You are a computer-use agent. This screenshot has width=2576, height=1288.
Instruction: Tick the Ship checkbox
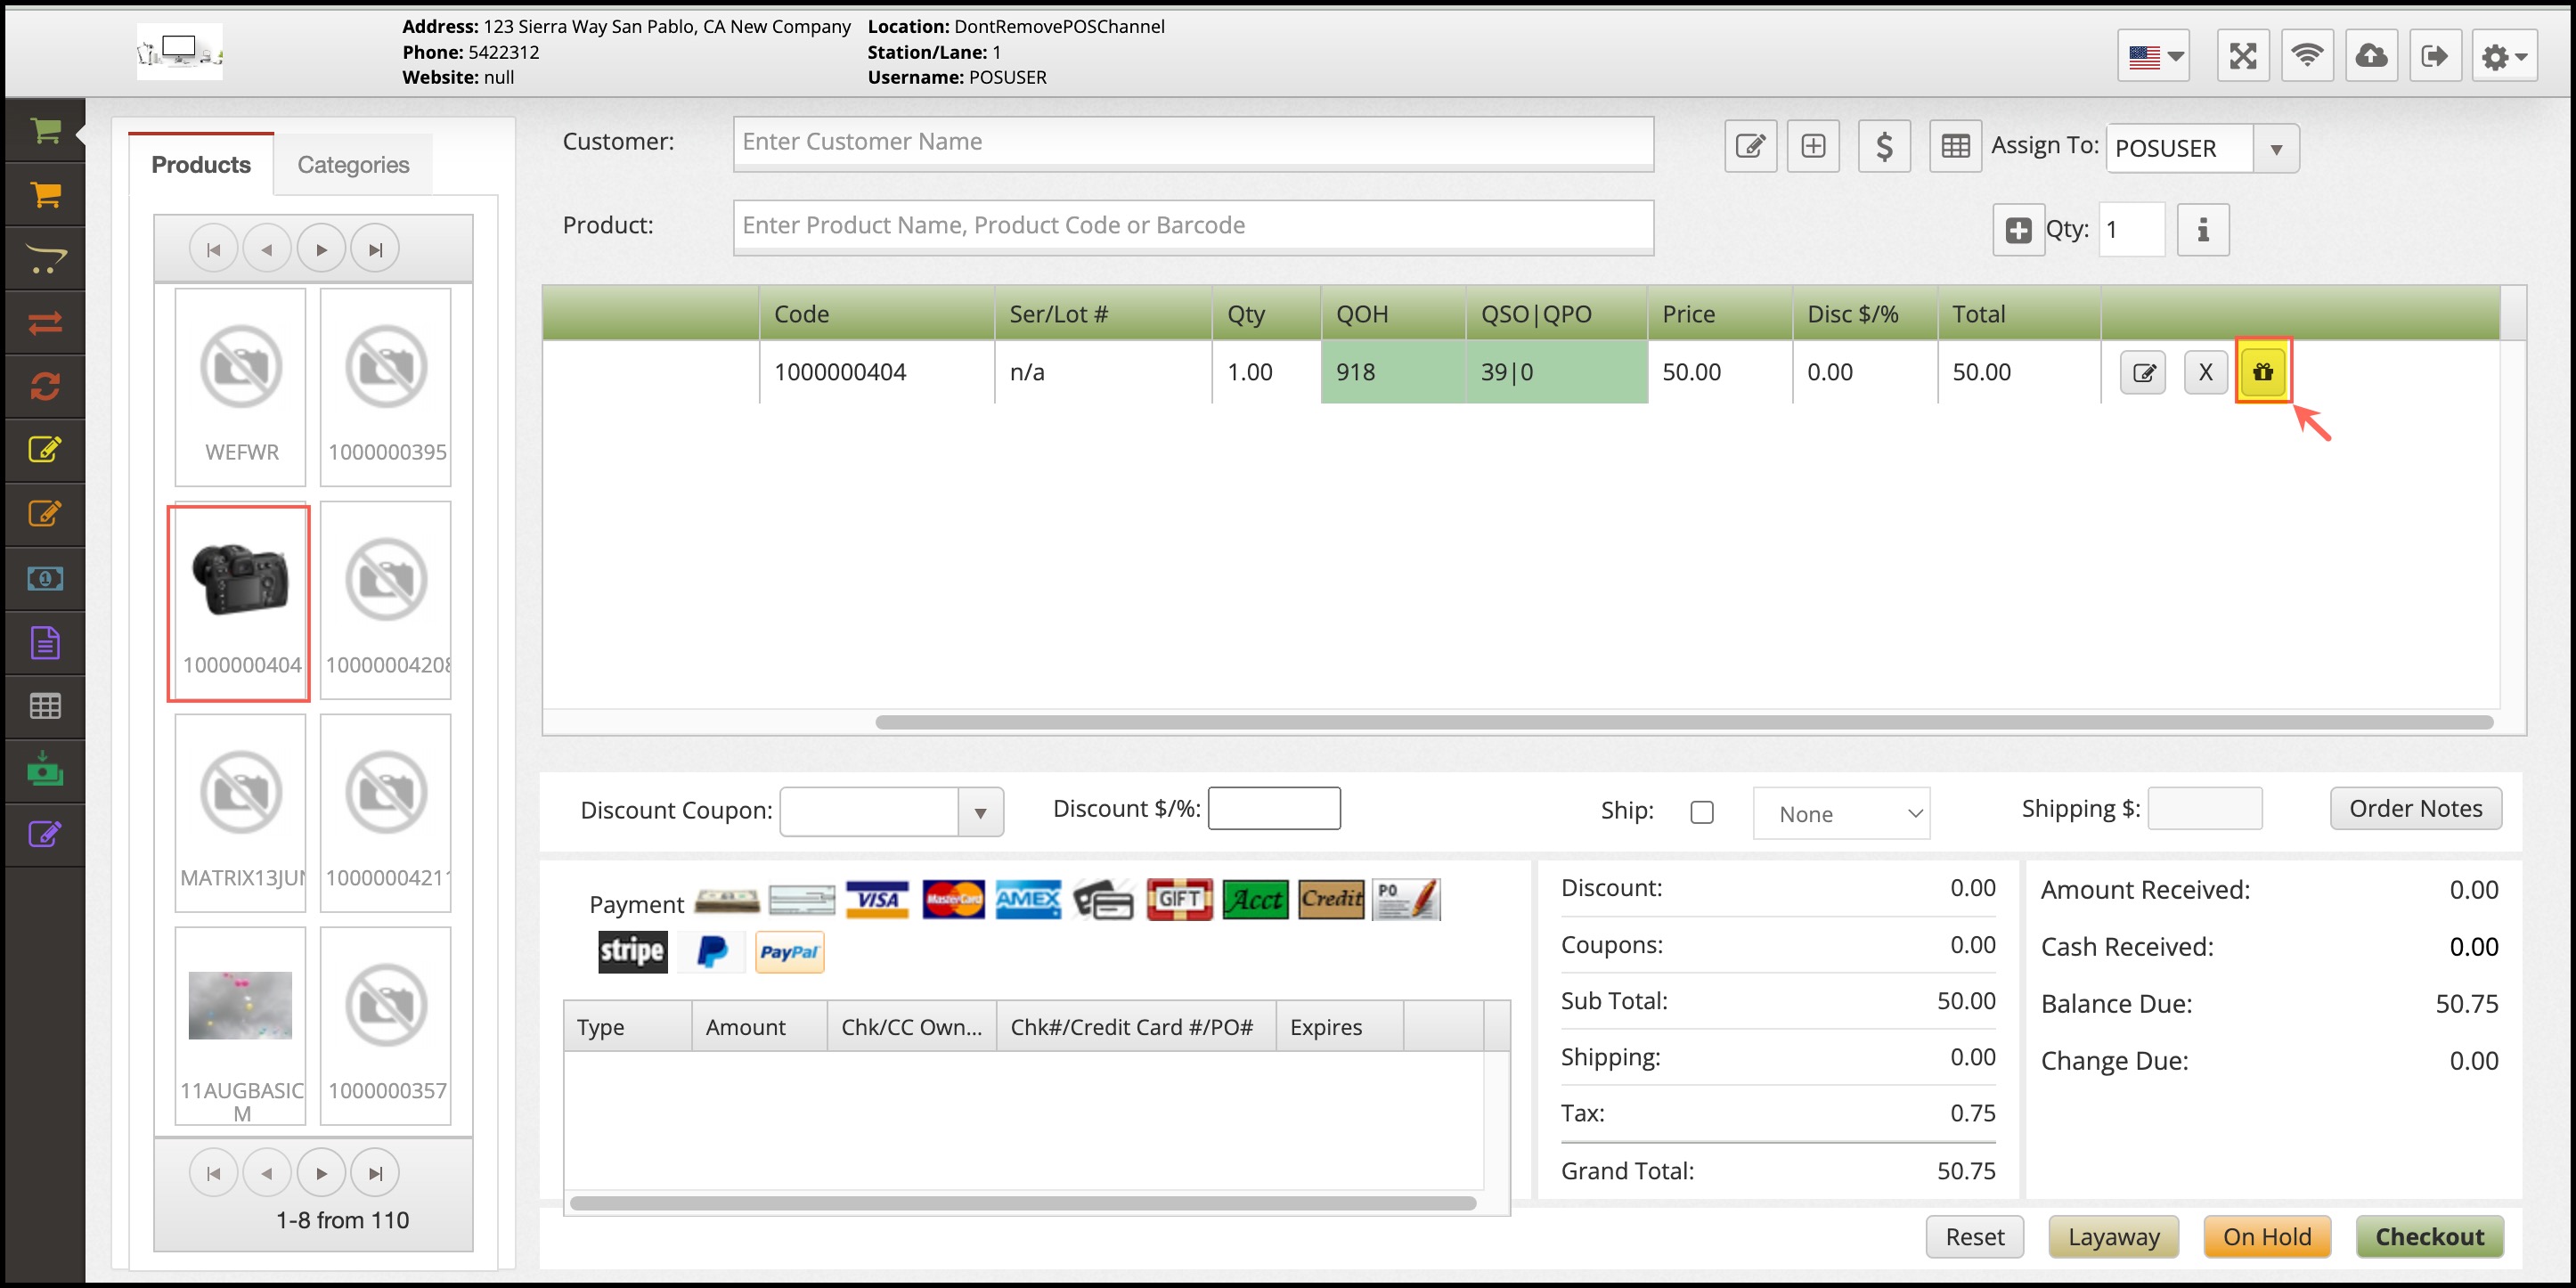point(1701,812)
